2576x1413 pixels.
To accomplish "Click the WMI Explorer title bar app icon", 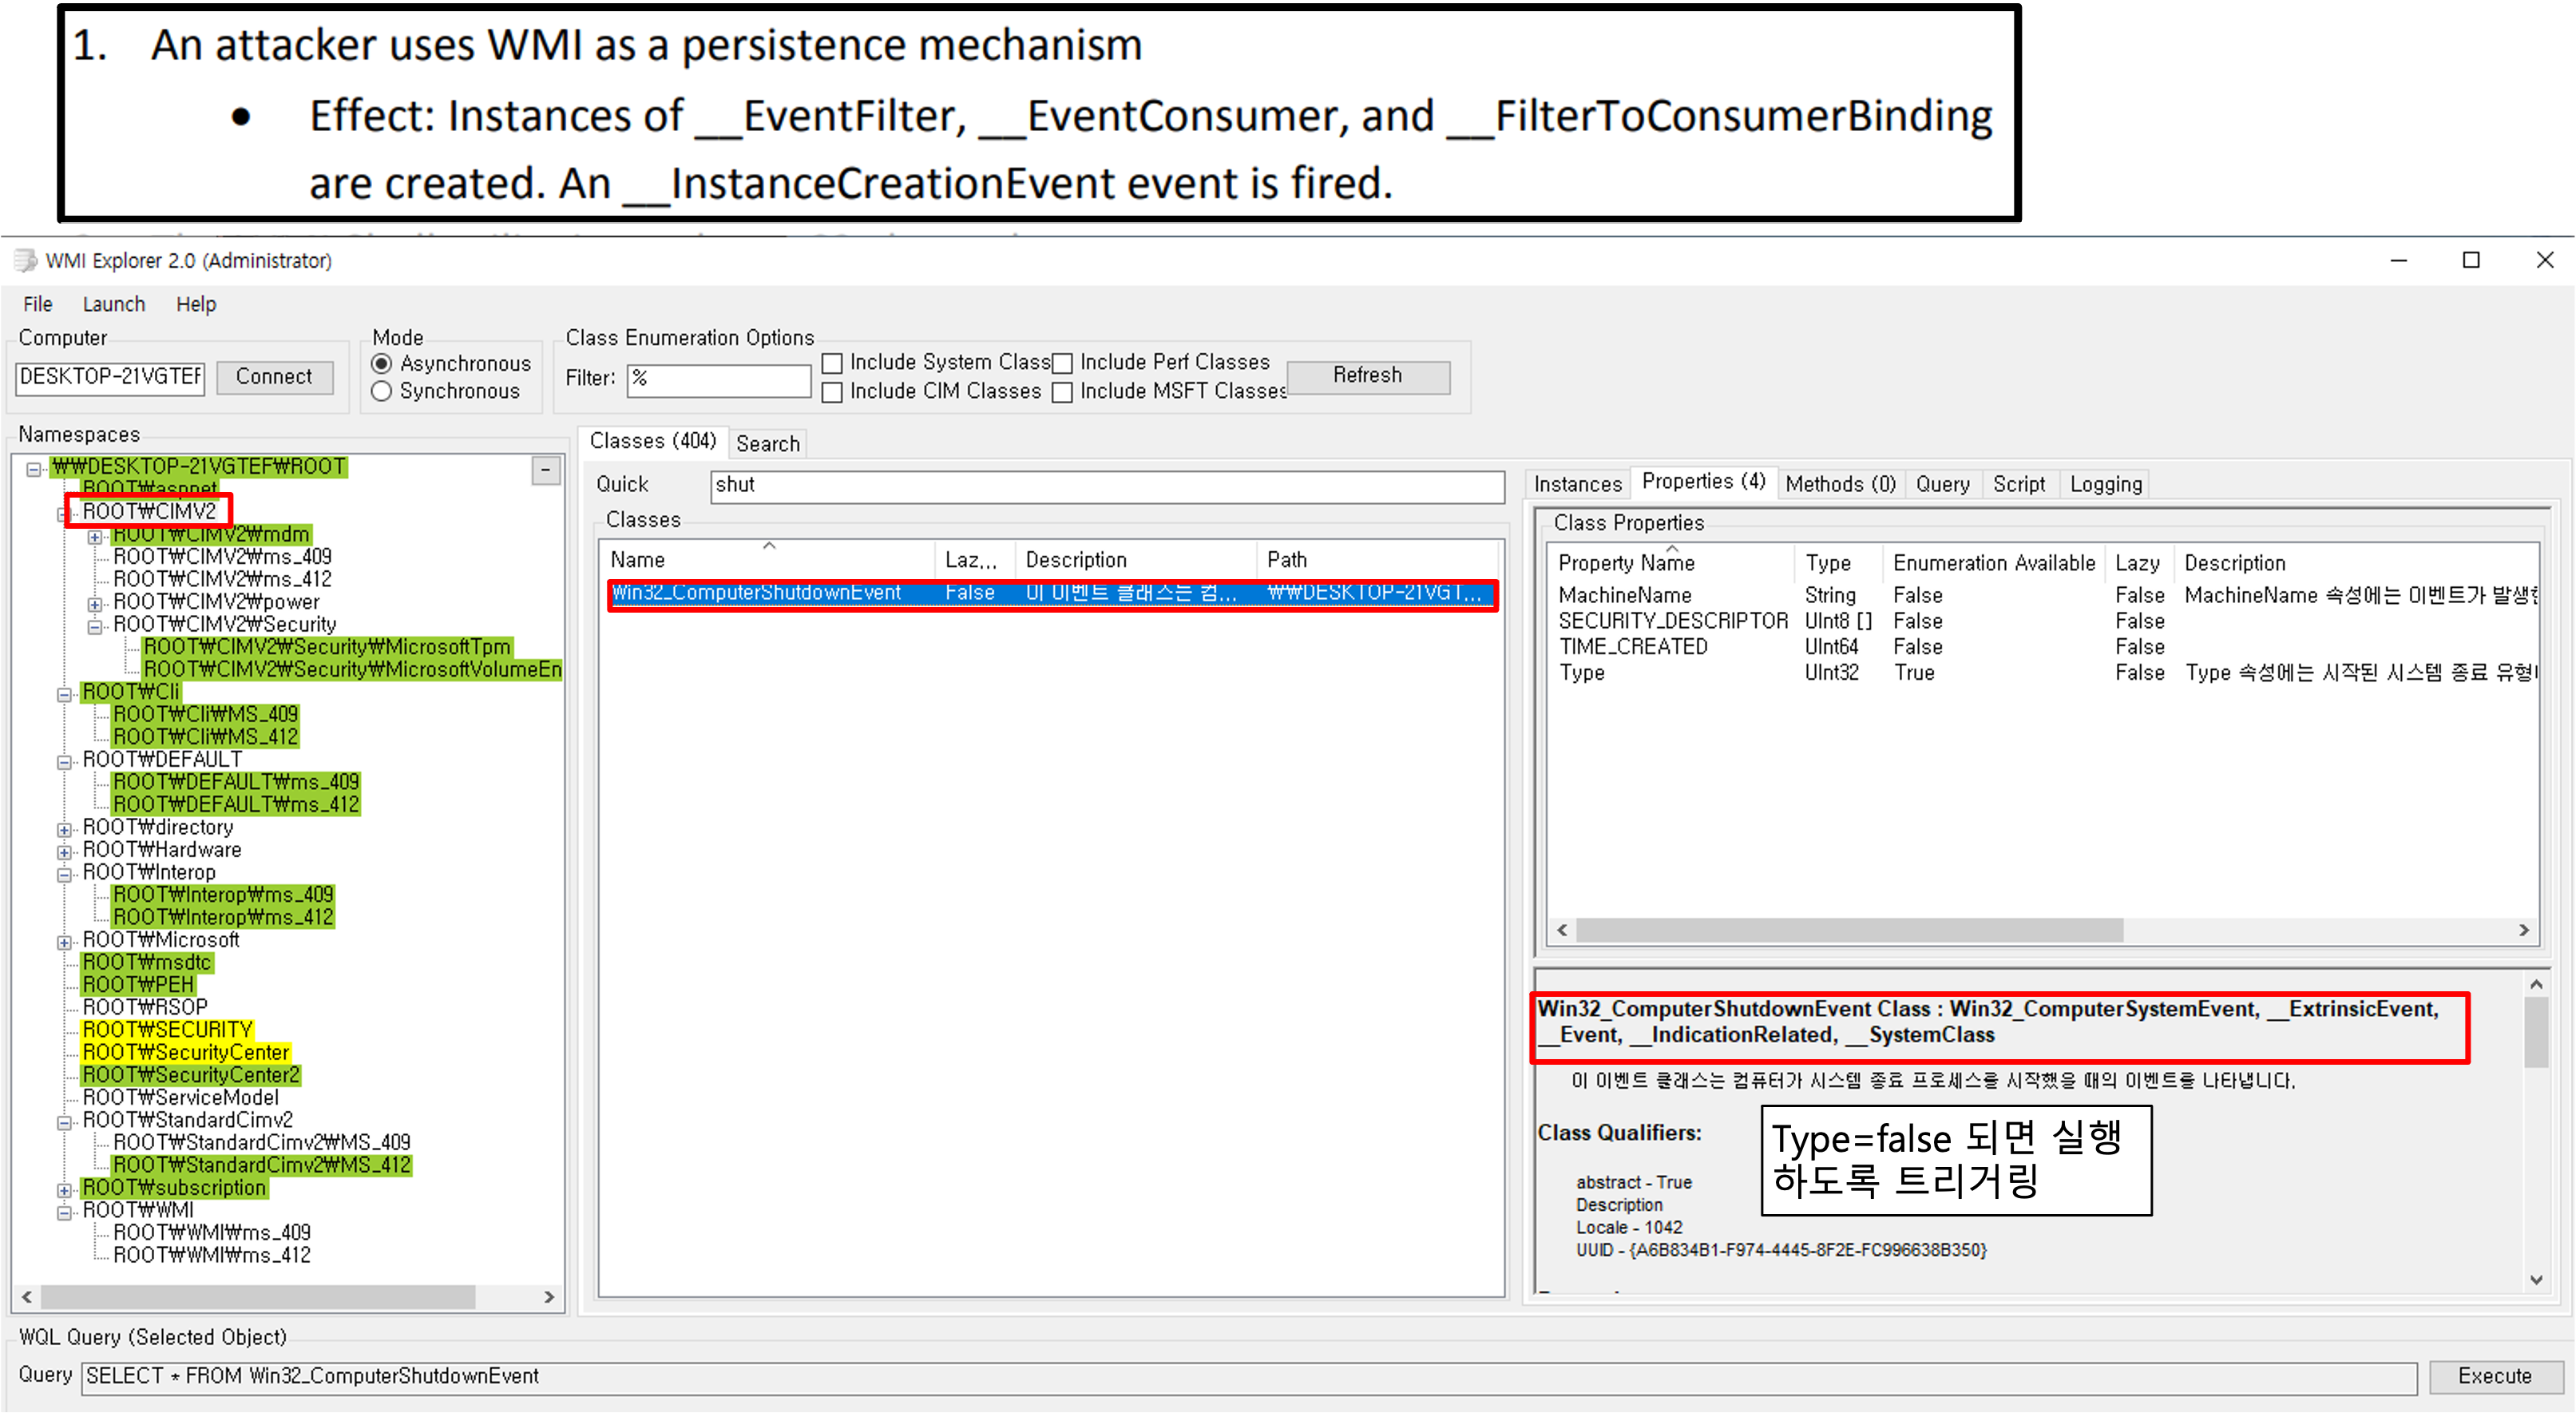I will pos(25,261).
